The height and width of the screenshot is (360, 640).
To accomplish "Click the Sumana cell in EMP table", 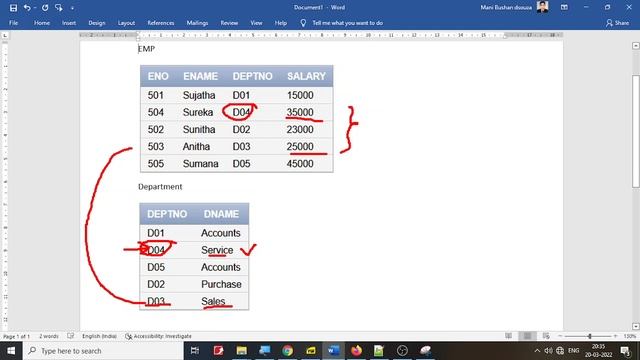I will (200, 164).
